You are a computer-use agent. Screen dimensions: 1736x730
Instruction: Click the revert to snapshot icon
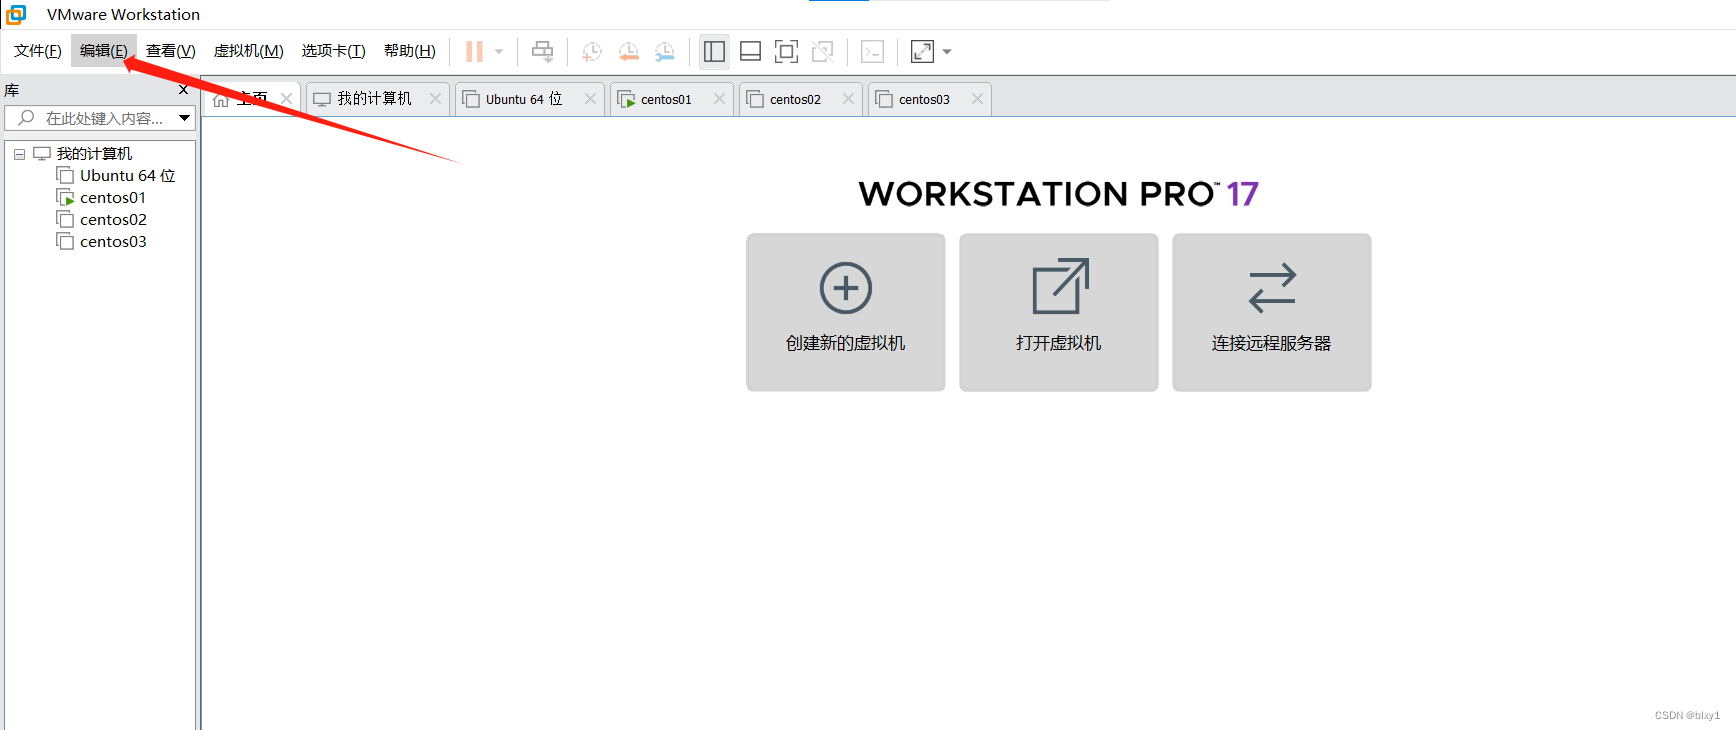click(x=628, y=51)
